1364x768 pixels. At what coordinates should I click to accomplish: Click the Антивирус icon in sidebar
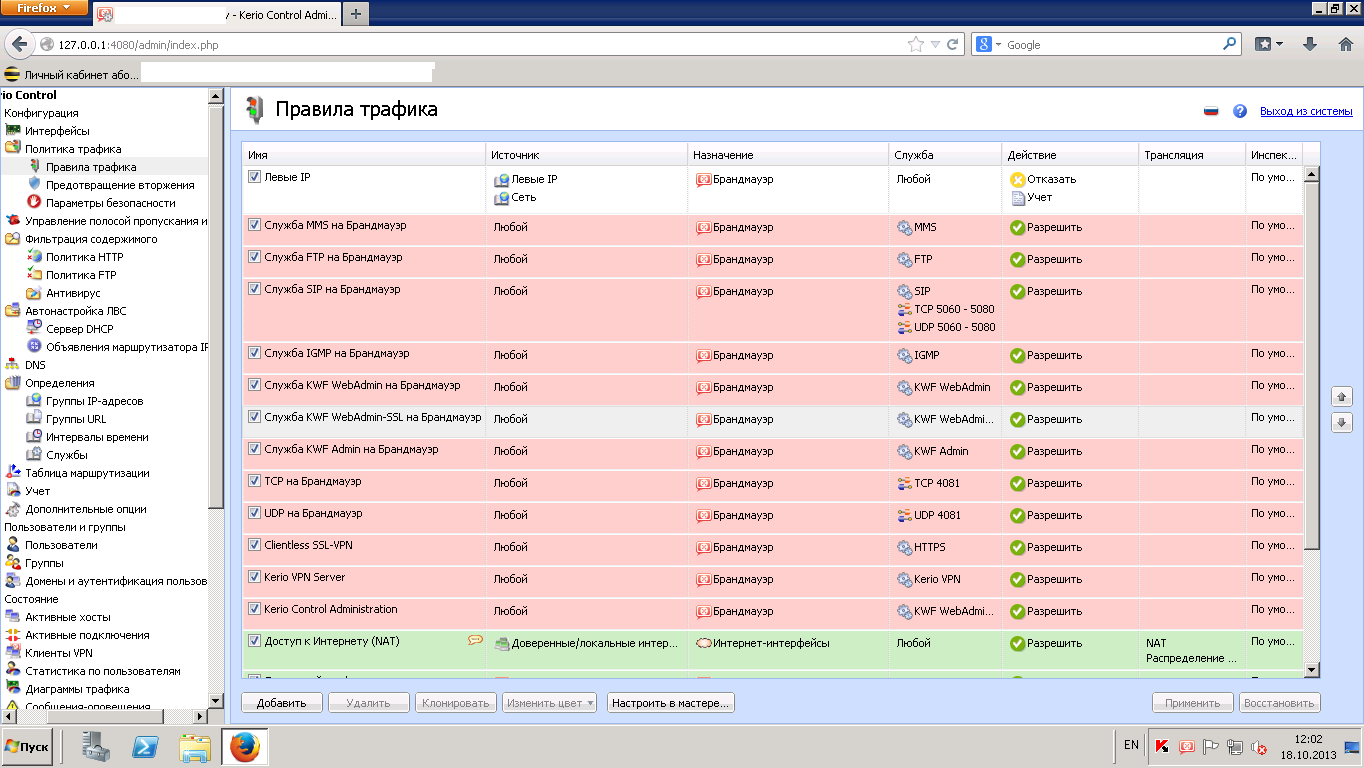[35, 293]
